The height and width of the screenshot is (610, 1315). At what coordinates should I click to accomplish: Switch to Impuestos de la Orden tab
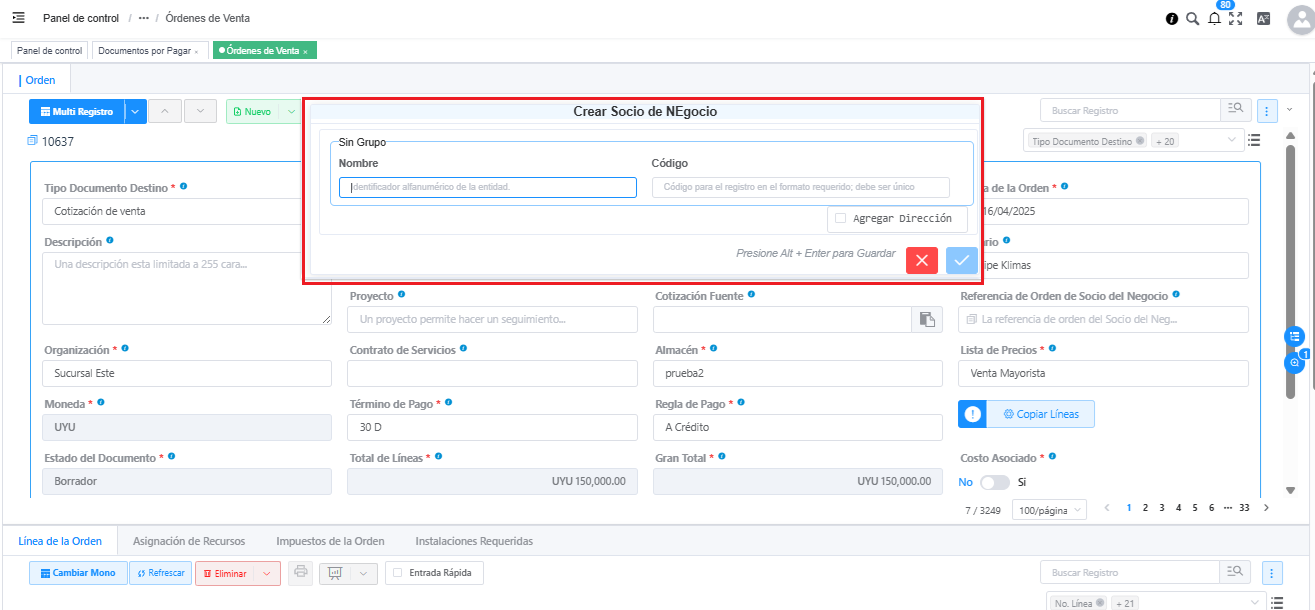click(330, 541)
